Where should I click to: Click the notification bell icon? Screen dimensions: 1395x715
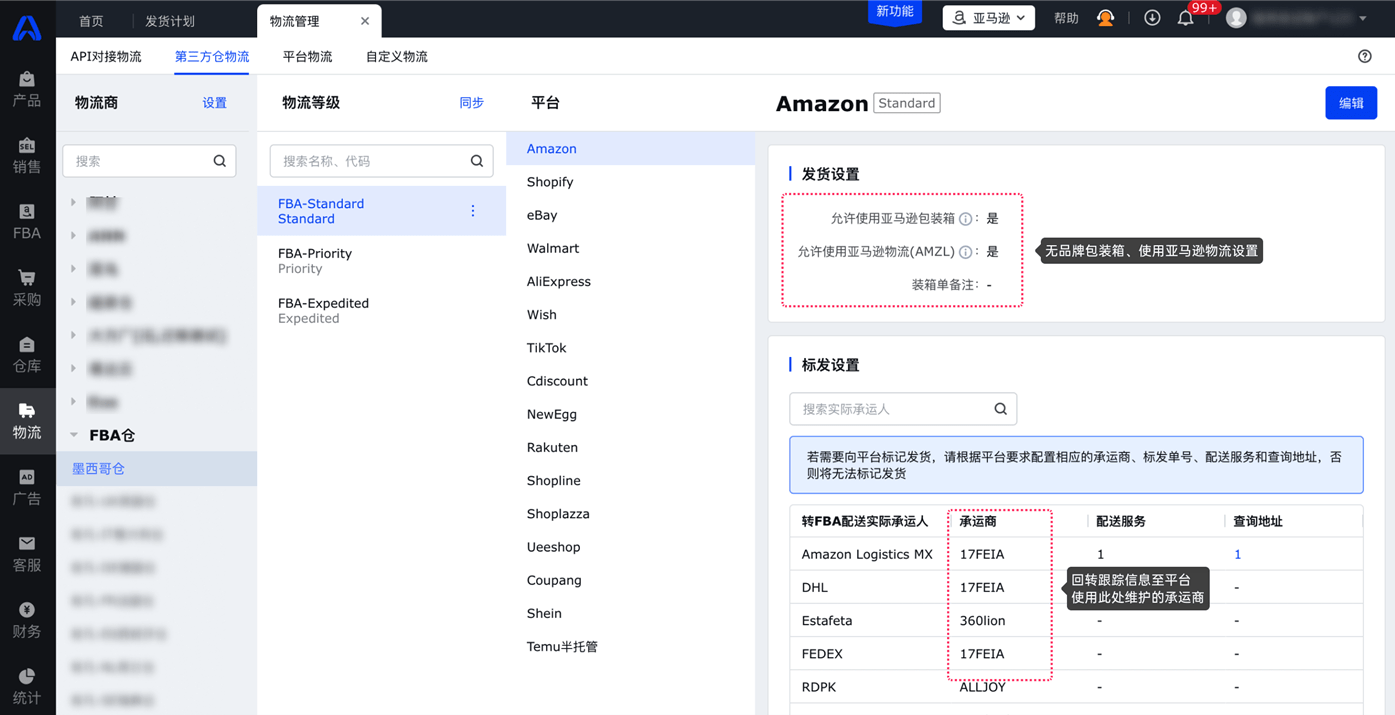(1185, 18)
